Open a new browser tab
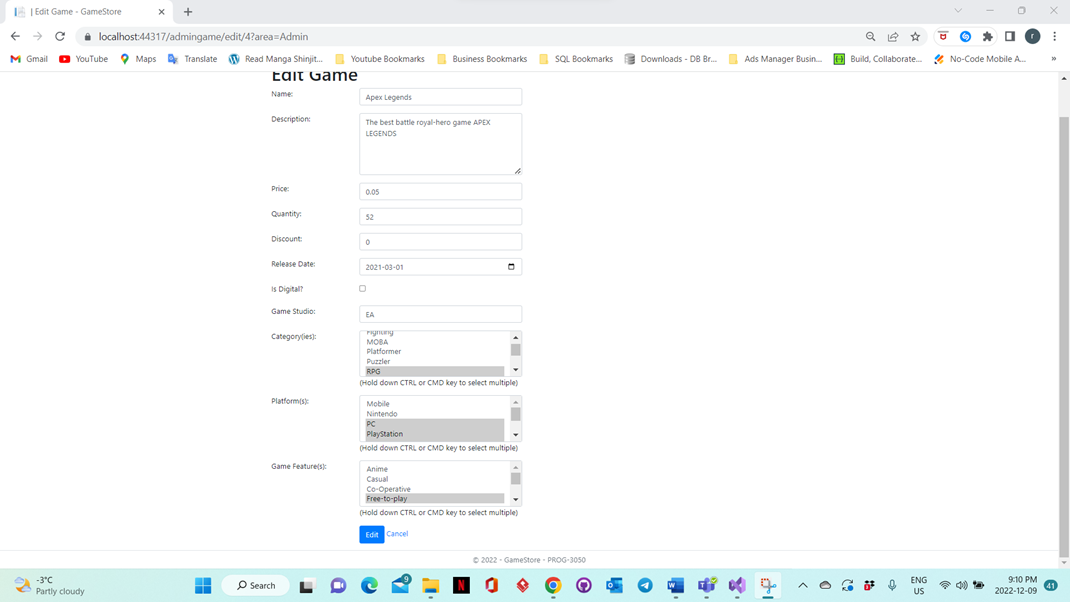Viewport: 1070px width, 602px height. pyautogui.click(x=187, y=13)
